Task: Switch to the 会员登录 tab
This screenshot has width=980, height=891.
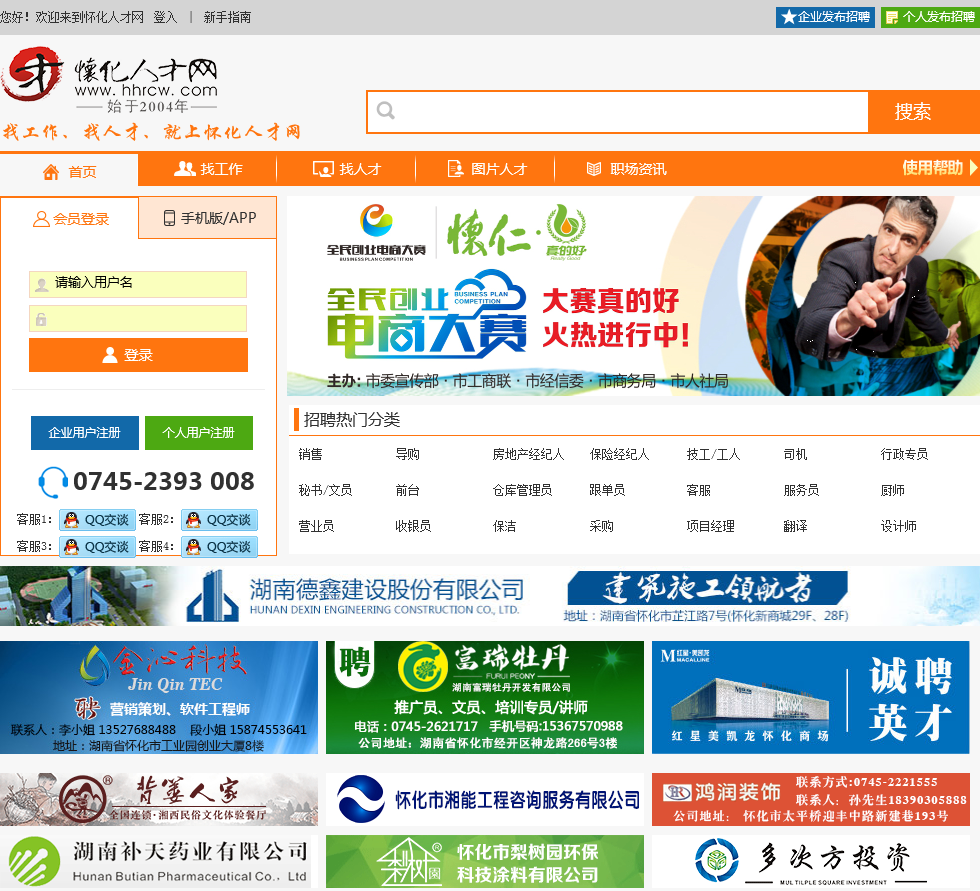Action: coord(69,219)
